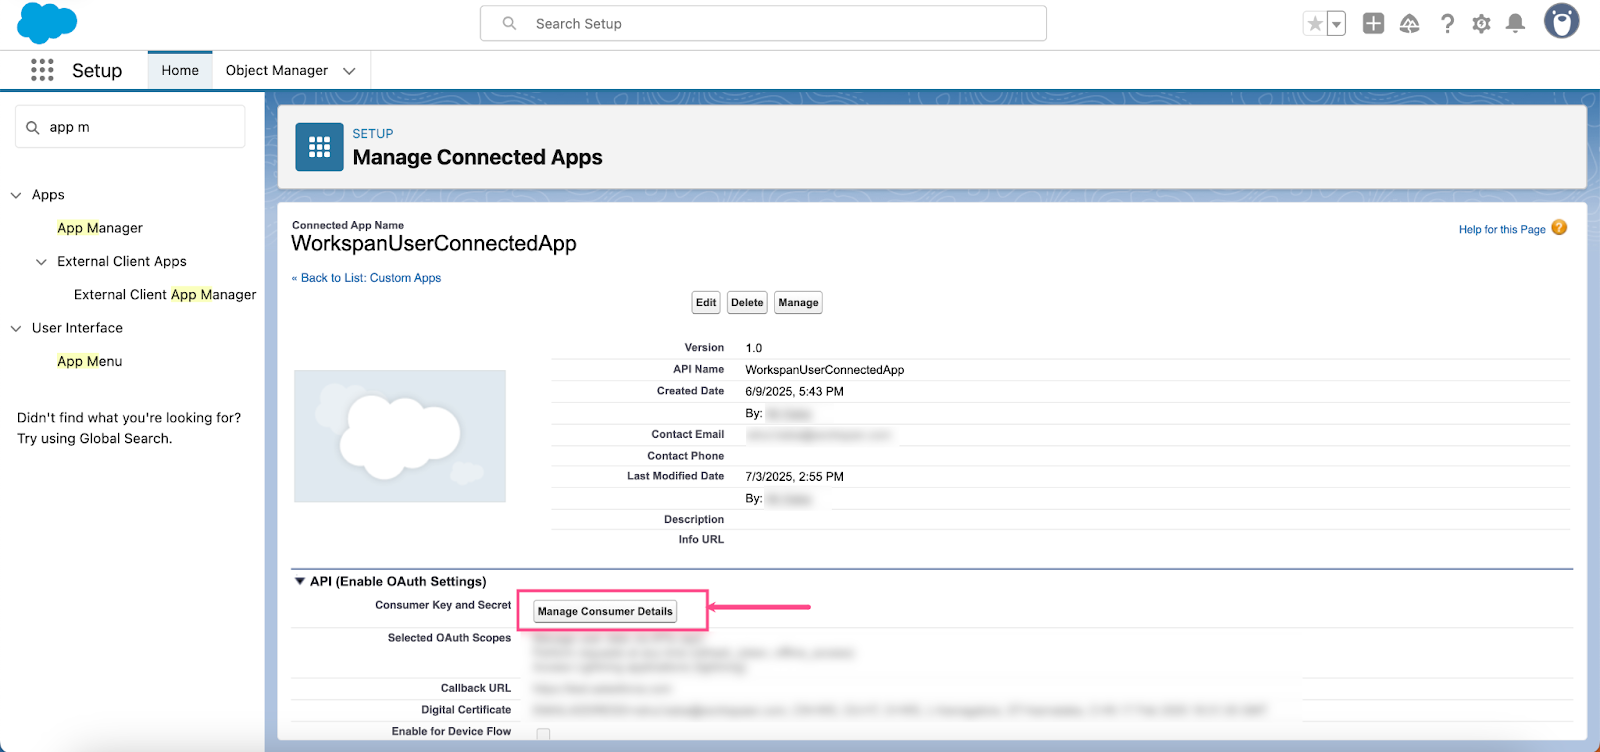This screenshot has height=752, width=1600.
Task: Collapse API (Enable OAuth Settings) section triangle
Action: tap(299, 581)
